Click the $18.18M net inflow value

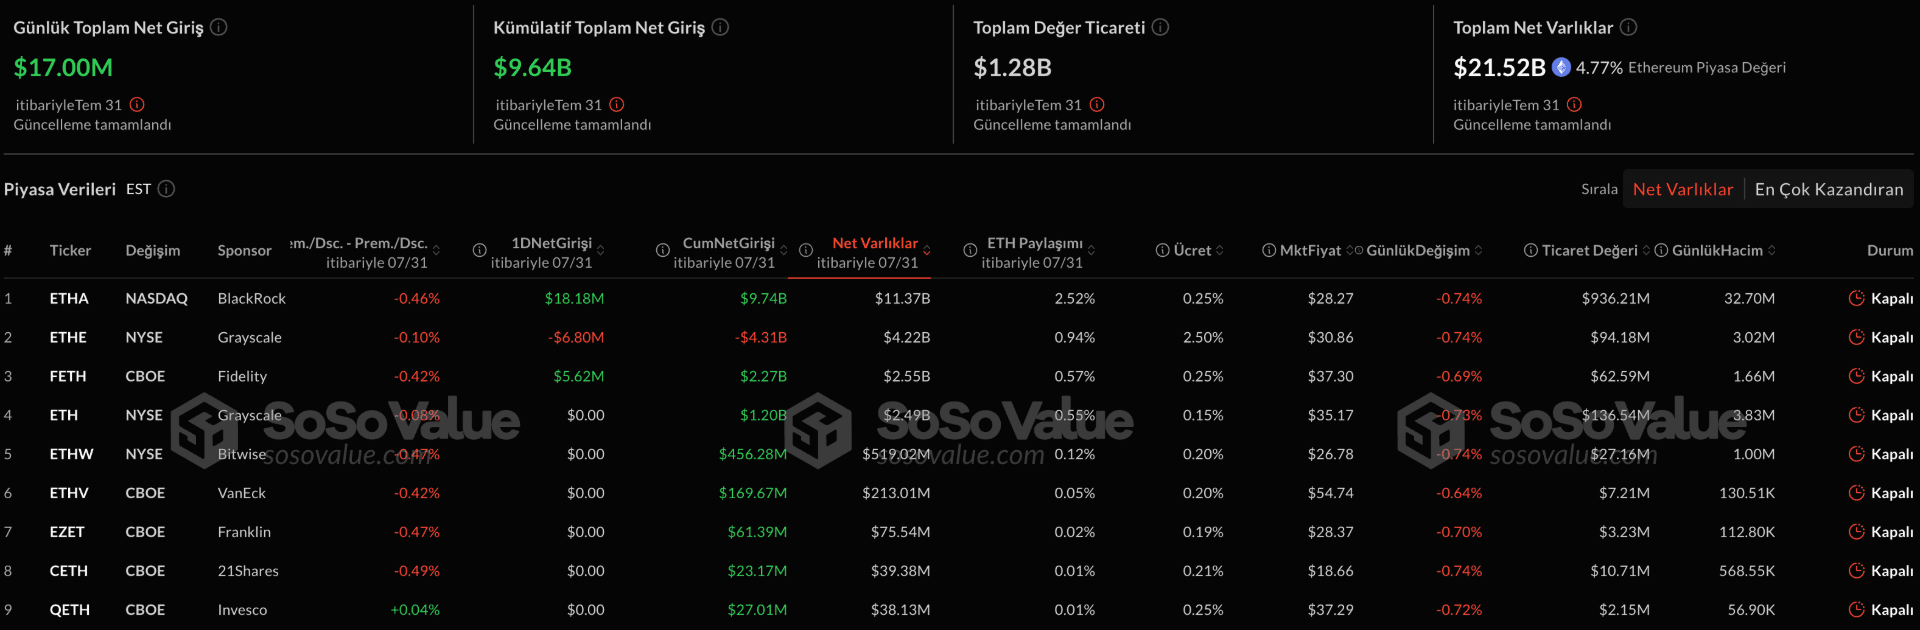pyautogui.click(x=574, y=298)
